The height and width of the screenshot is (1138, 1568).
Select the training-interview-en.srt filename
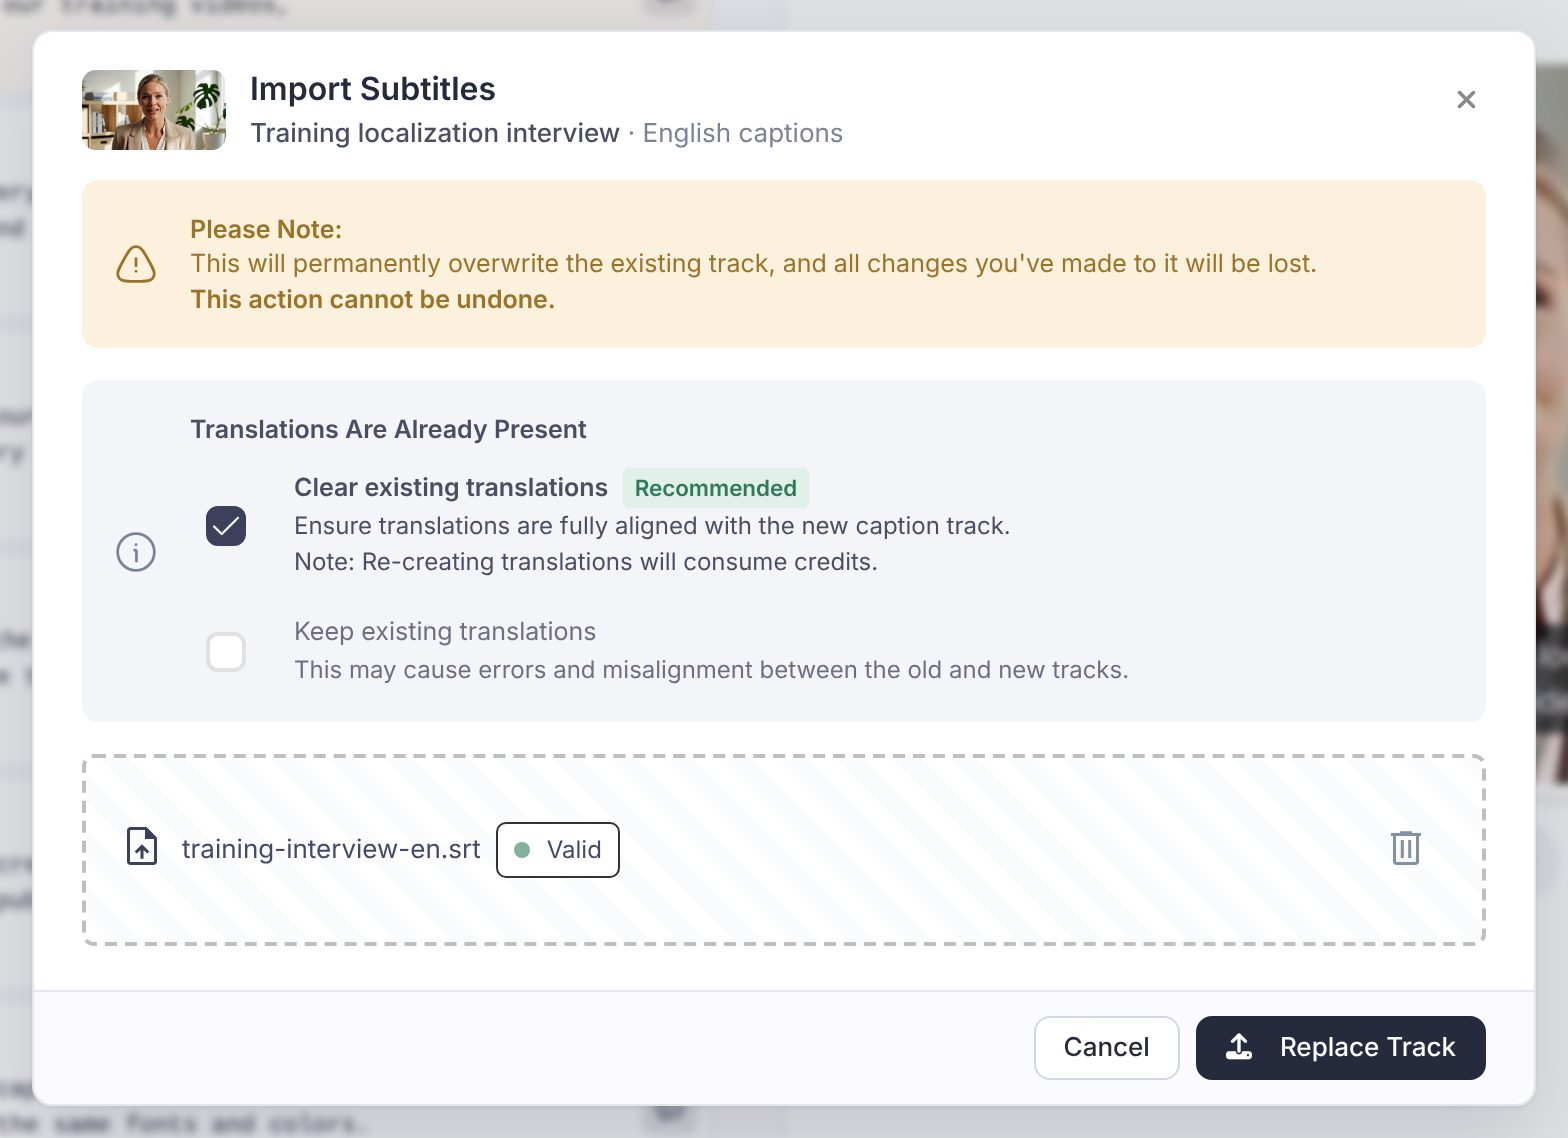331,849
